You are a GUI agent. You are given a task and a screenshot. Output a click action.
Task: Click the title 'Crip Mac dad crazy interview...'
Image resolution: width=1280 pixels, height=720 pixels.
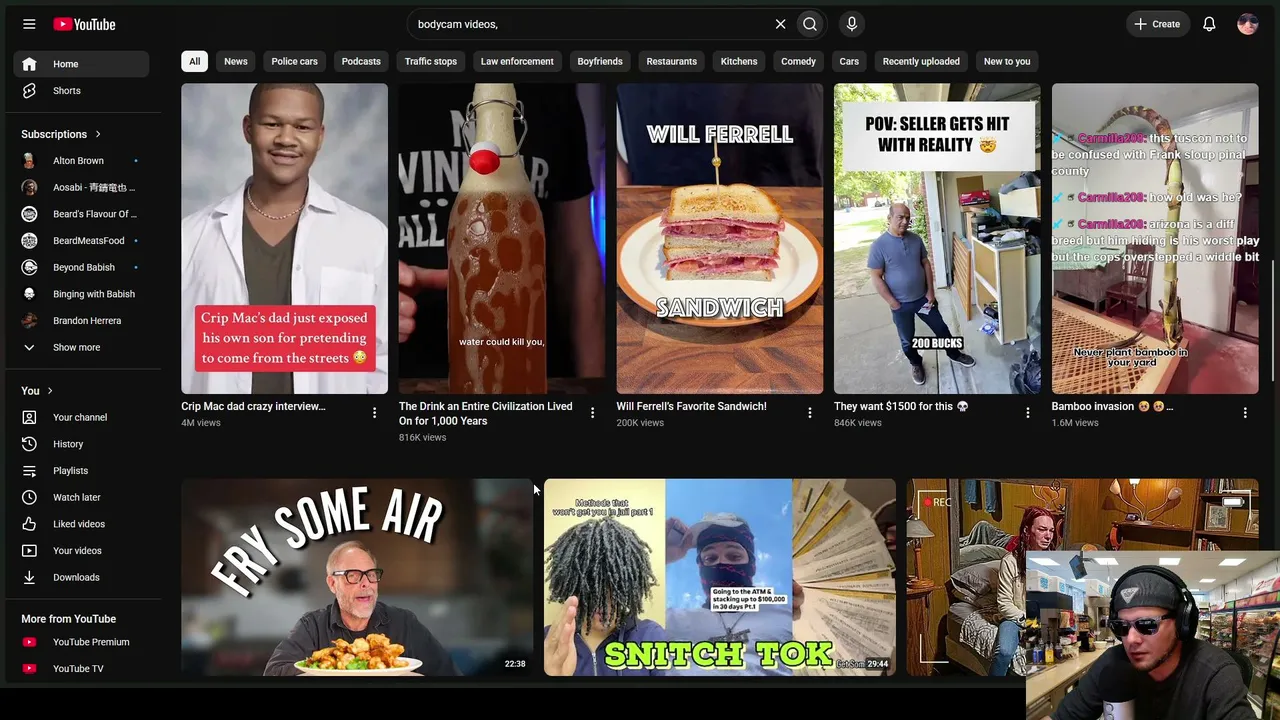[x=253, y=407]
